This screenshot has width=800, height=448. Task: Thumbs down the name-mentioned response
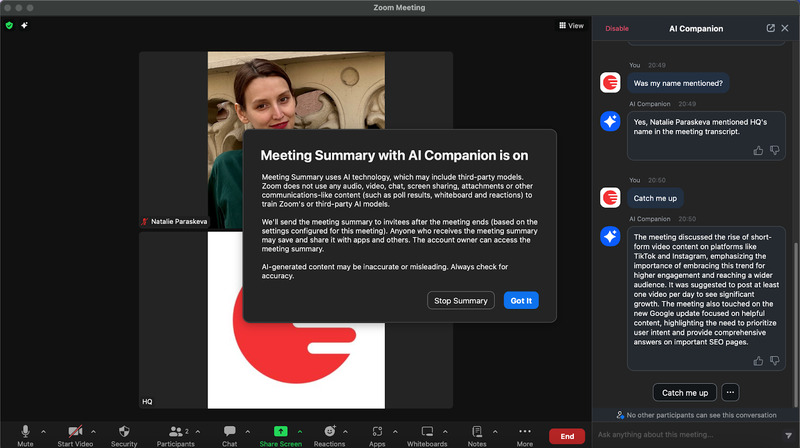[x=774, y=151]
